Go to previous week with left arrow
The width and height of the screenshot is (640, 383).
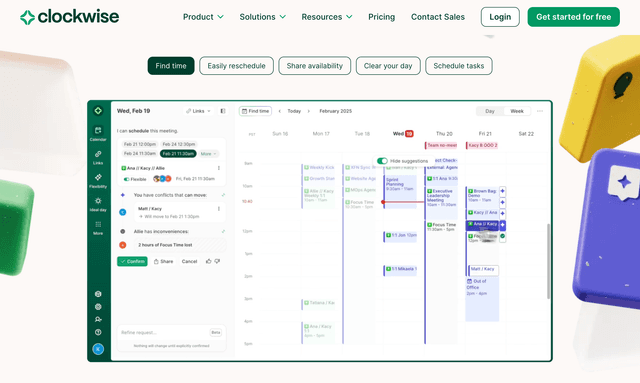click(280, 111)
